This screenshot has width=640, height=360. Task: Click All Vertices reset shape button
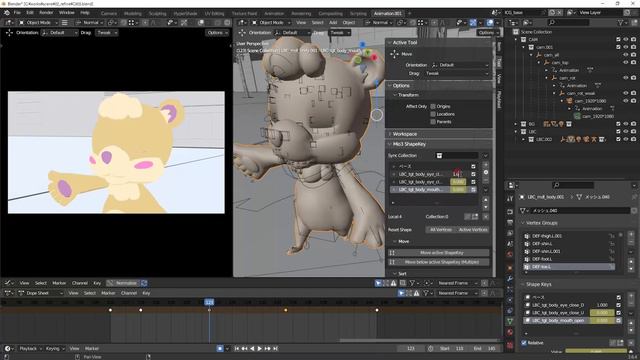coord(441,230)
